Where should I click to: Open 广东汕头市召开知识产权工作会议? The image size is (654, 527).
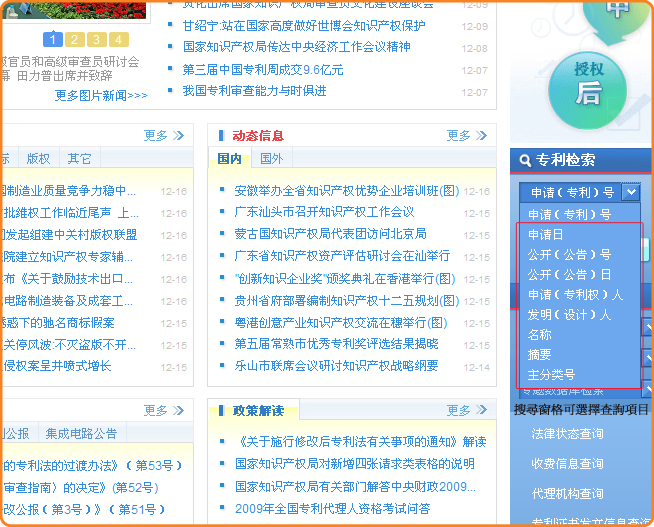[324, 212]
